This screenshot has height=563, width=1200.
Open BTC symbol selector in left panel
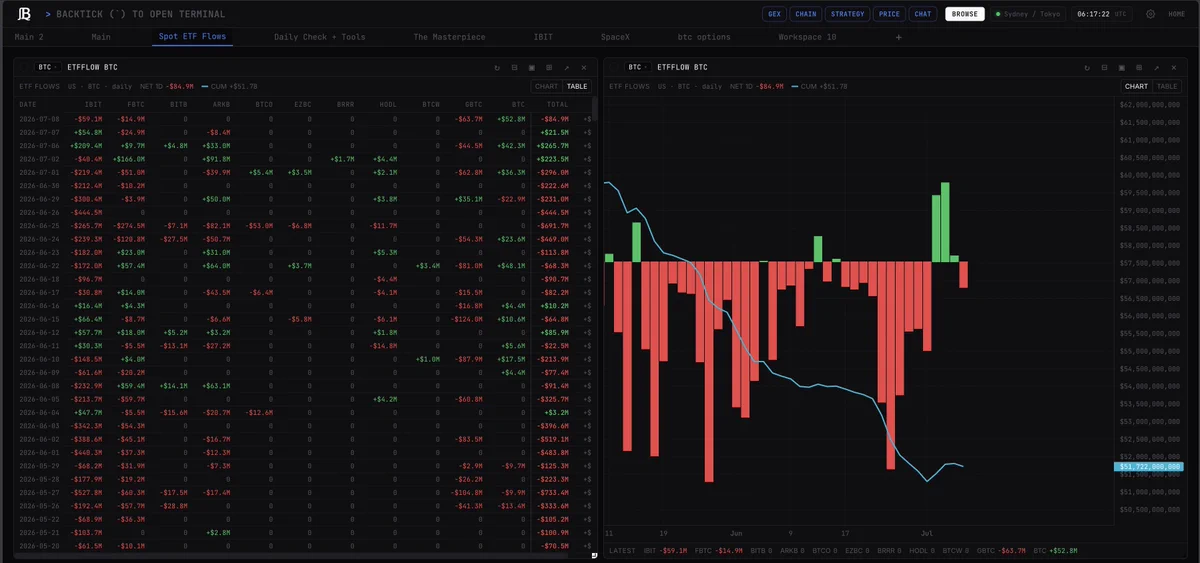pyautogui.click(x=47, y=67)
